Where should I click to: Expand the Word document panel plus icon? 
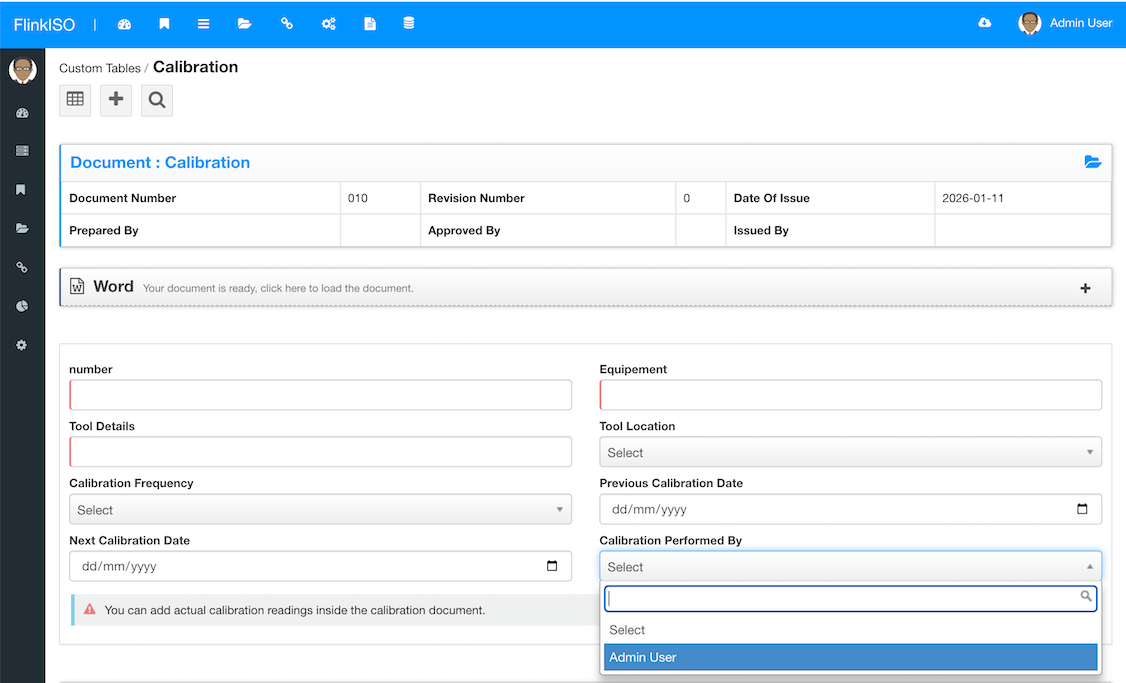point(1086,288)
